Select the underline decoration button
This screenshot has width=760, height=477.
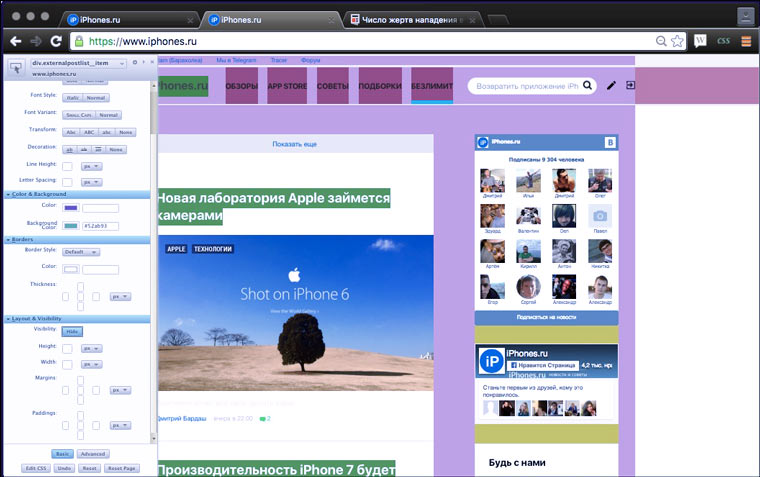coord(70,149)
